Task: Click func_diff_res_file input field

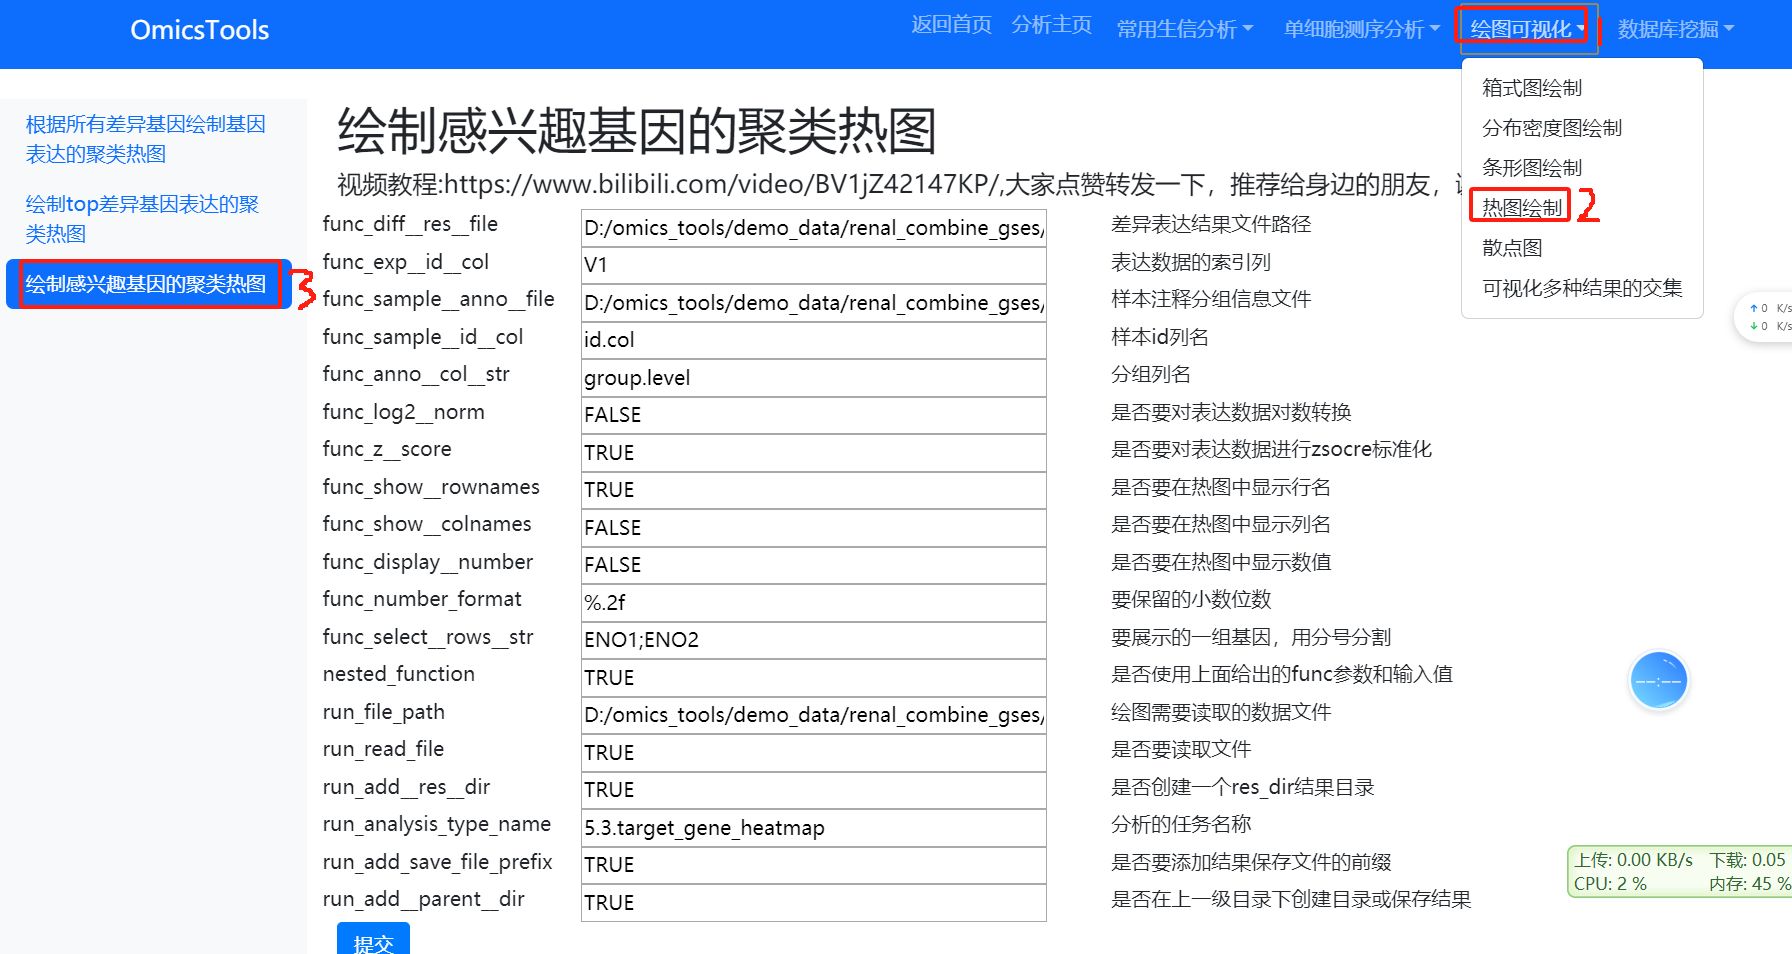Action: (x=814, y=228)
